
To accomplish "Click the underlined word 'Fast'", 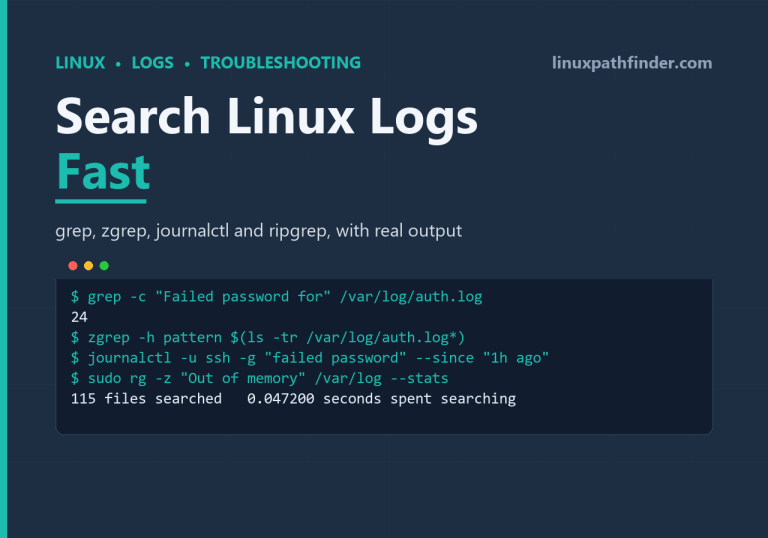I will [103, 172].
